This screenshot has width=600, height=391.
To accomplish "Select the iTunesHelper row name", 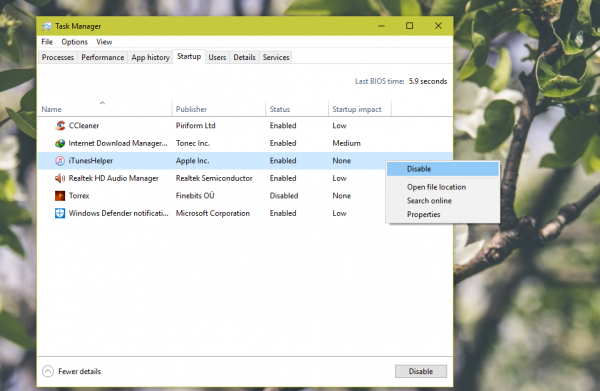I will click(91, 161).
